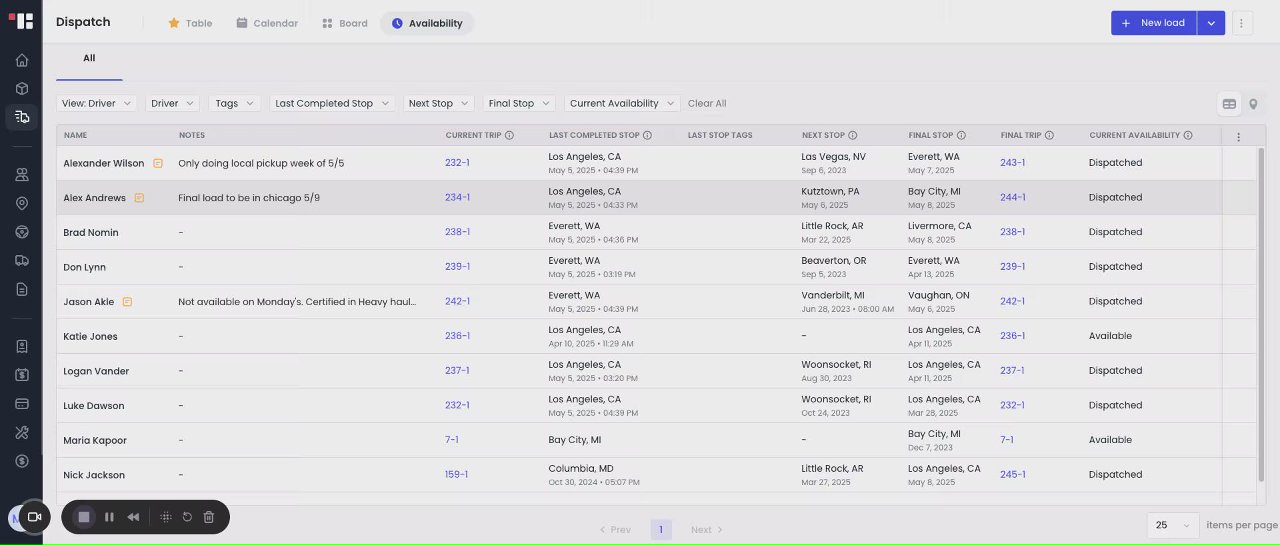Select the All tab
Screen dimensions: 1280x545
point(89,58)
